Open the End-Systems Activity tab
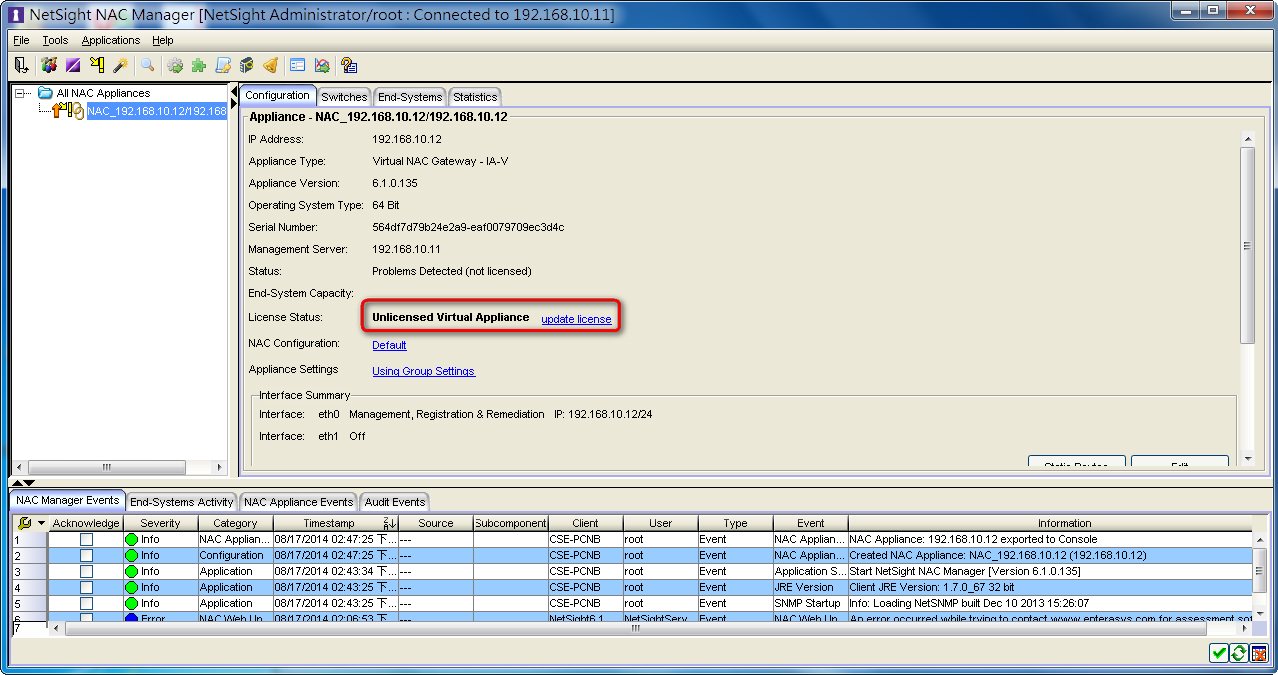1278x675 pixels. (x=182, y=502)
